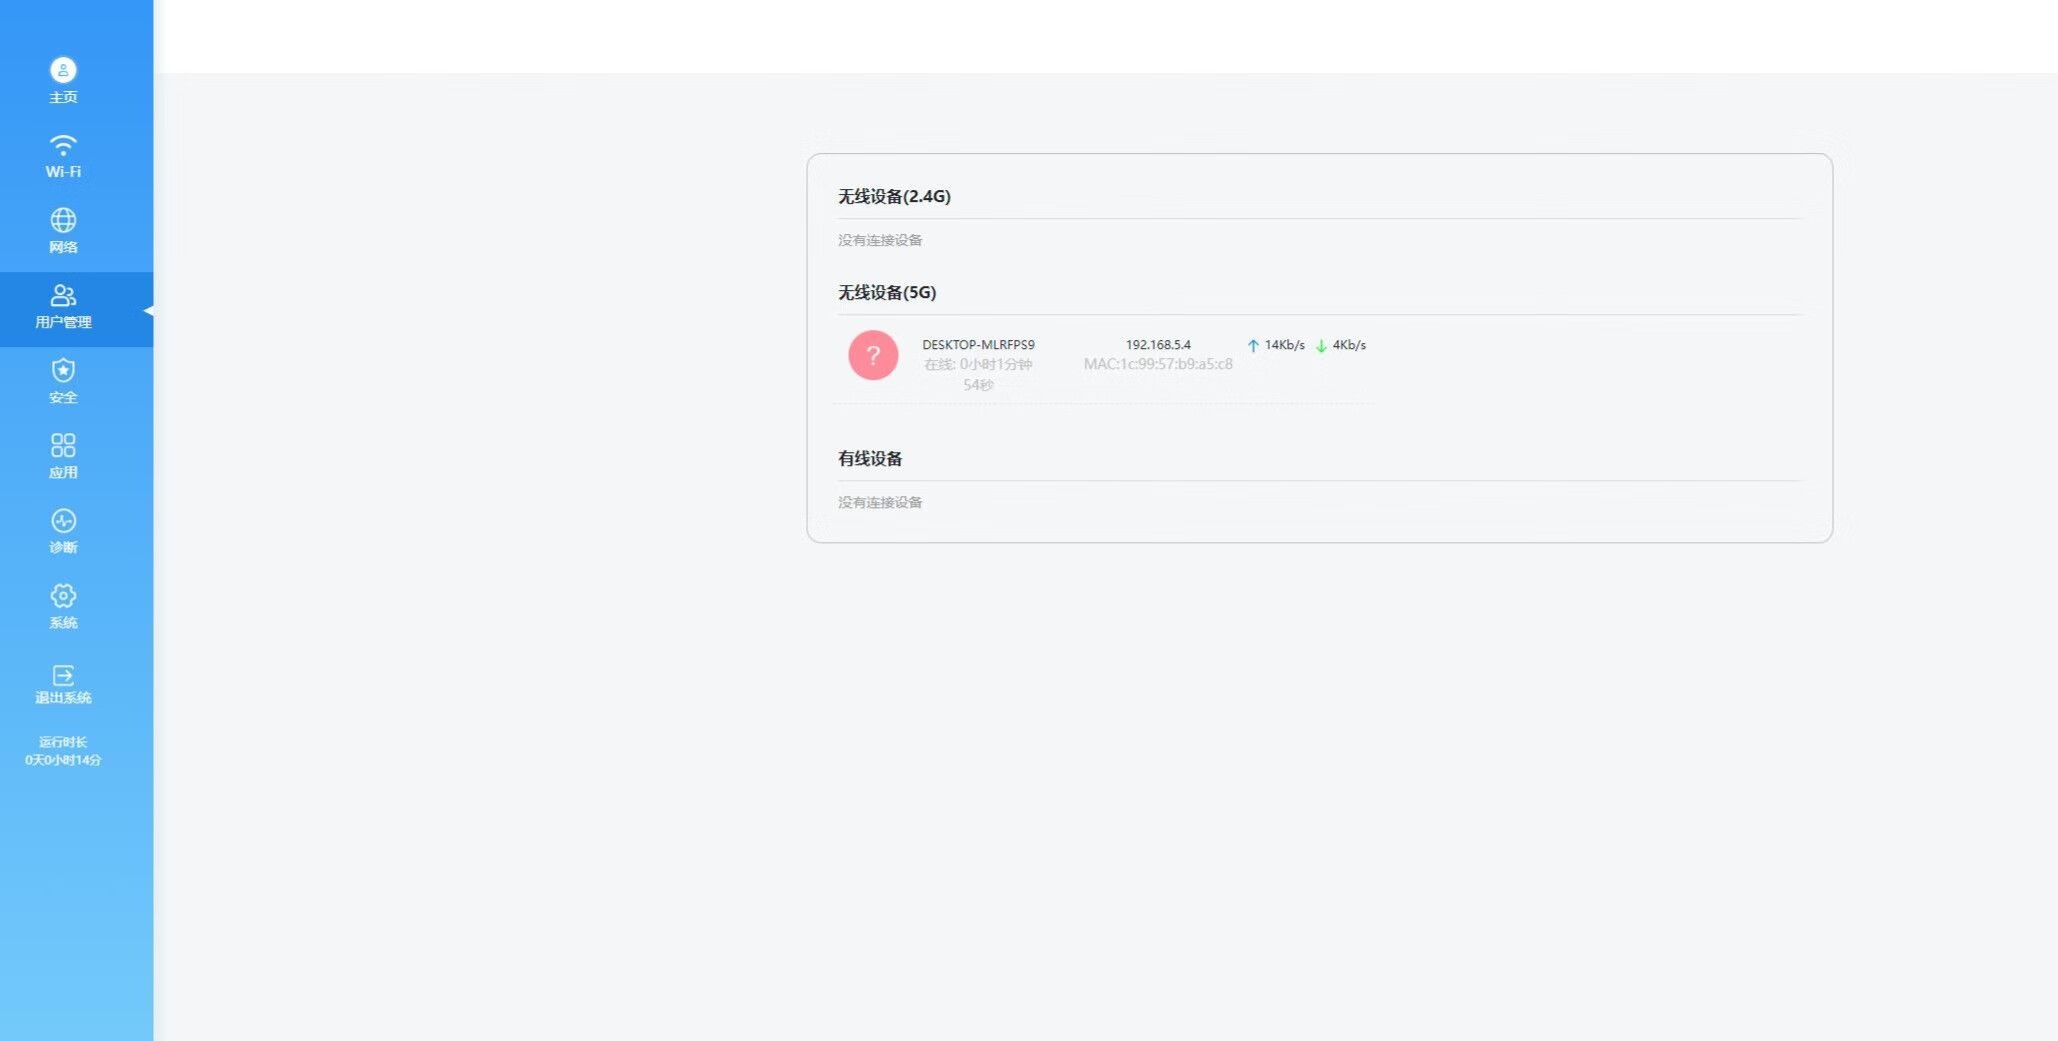Click device name DESKTOP-MLRFPS9
The height and width of the screenshot is (1041, 2058).
(x=978, y=345)
